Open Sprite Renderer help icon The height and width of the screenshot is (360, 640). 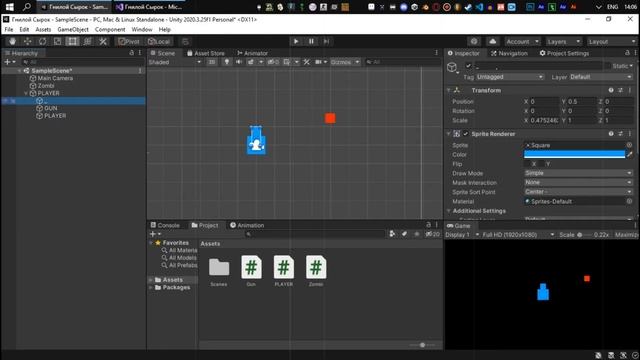(x=611, y=133)
